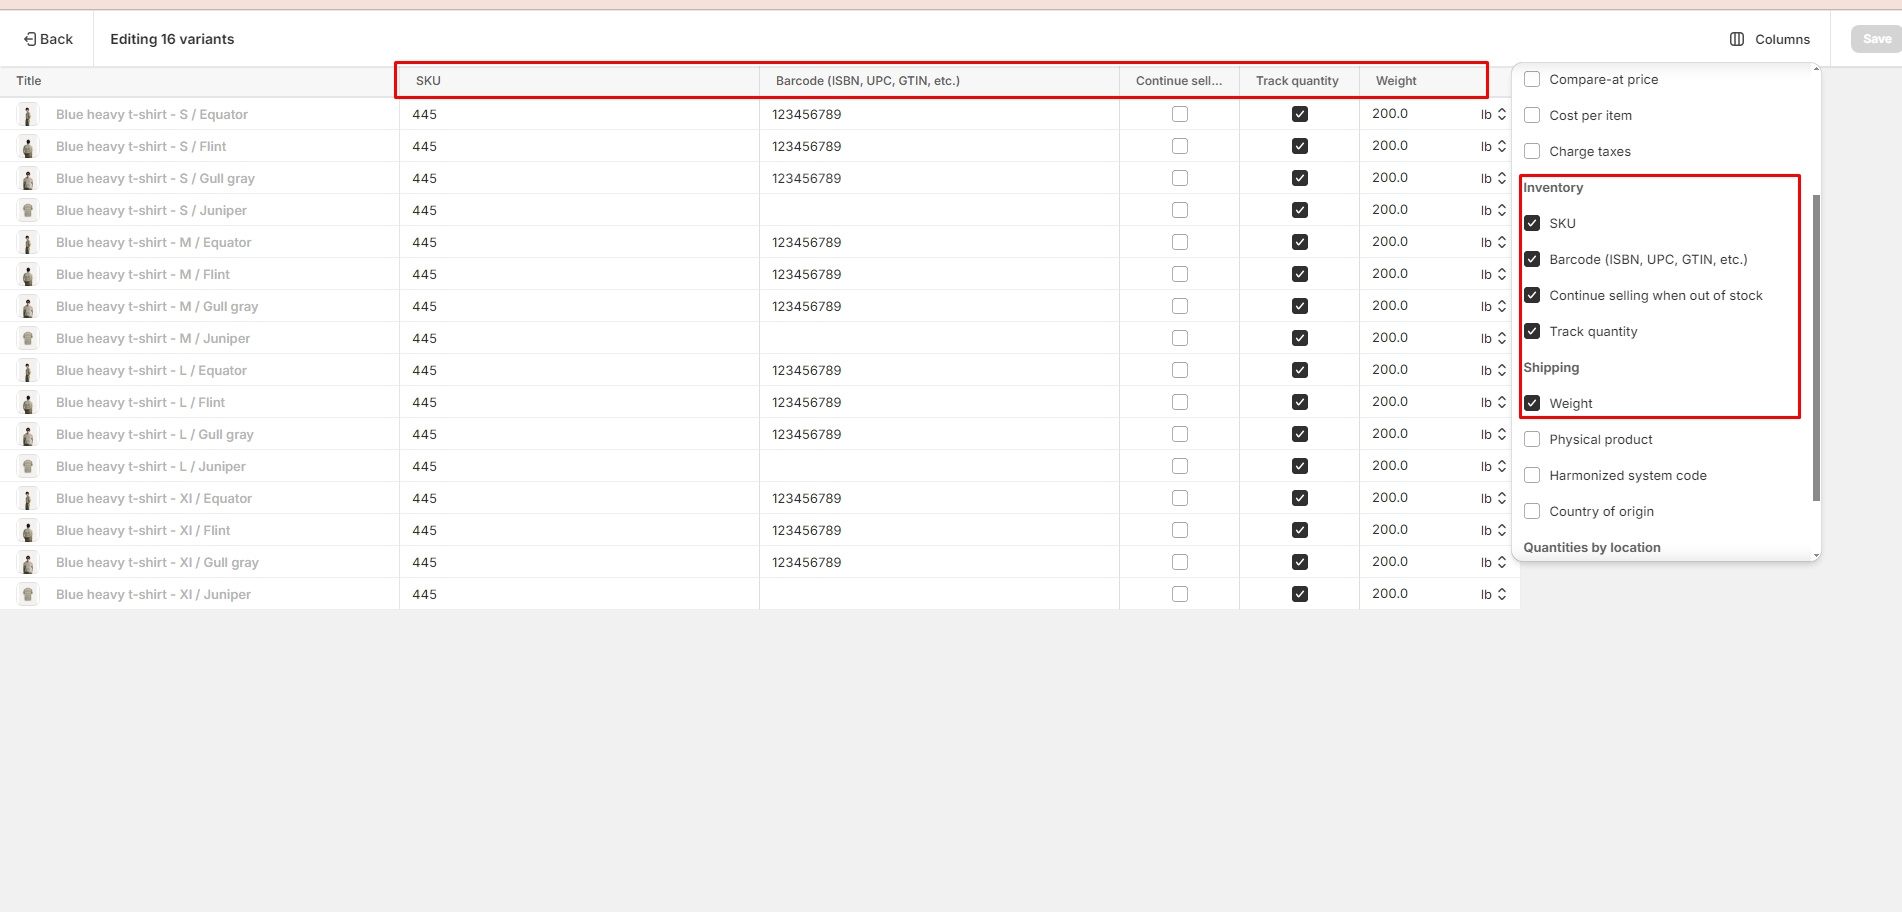1902x912 pixels.
Task: Open the Columns layout icon
Action: [x=1737, y=39]
